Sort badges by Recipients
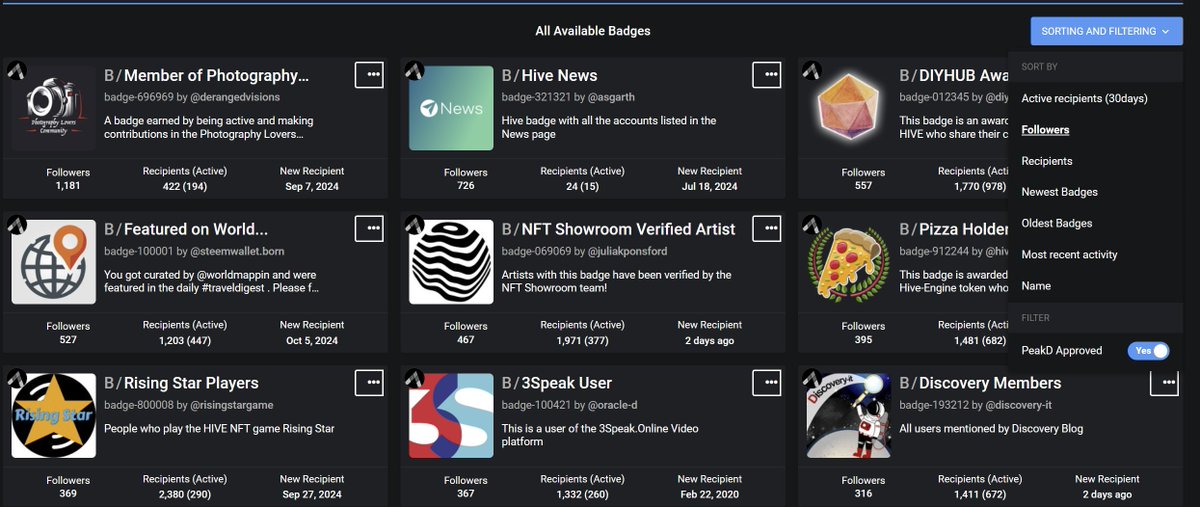 1046,161
